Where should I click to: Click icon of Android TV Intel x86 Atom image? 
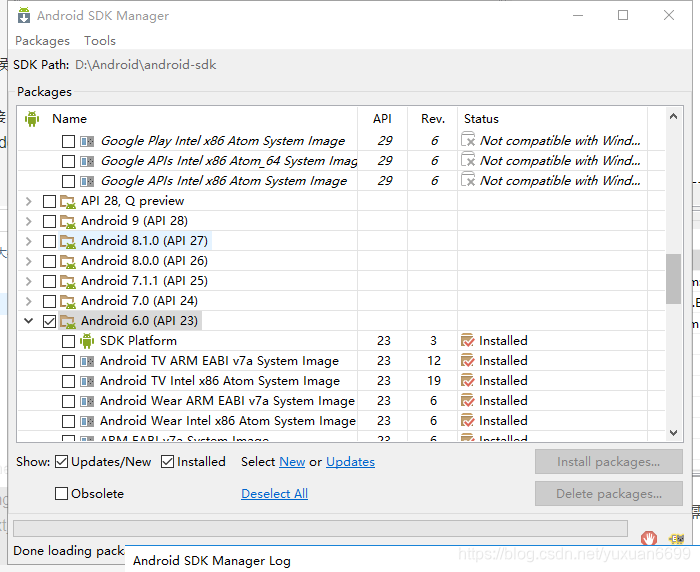[x=87, y=381]
